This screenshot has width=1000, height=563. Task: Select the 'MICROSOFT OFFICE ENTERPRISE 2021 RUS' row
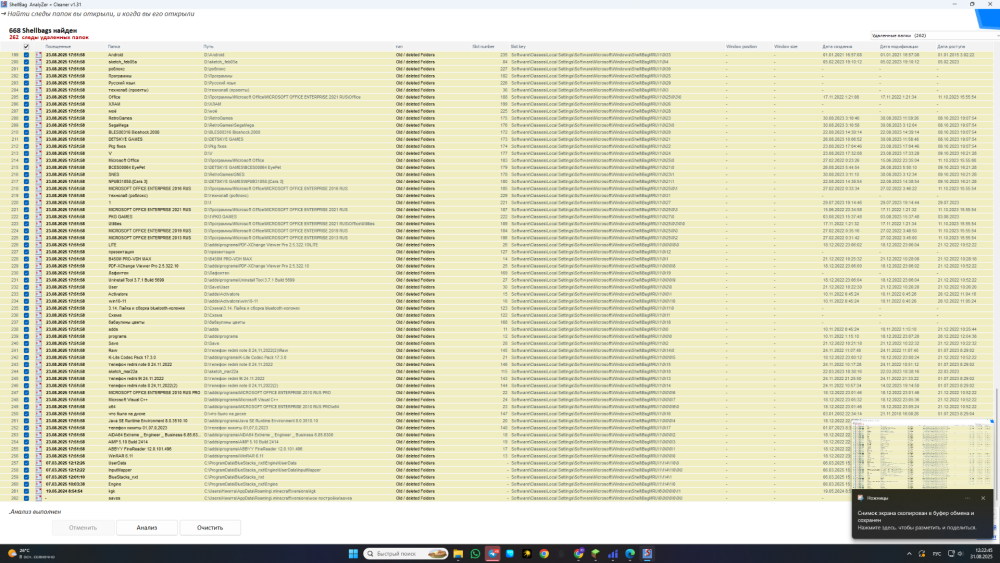pos(497,209)
